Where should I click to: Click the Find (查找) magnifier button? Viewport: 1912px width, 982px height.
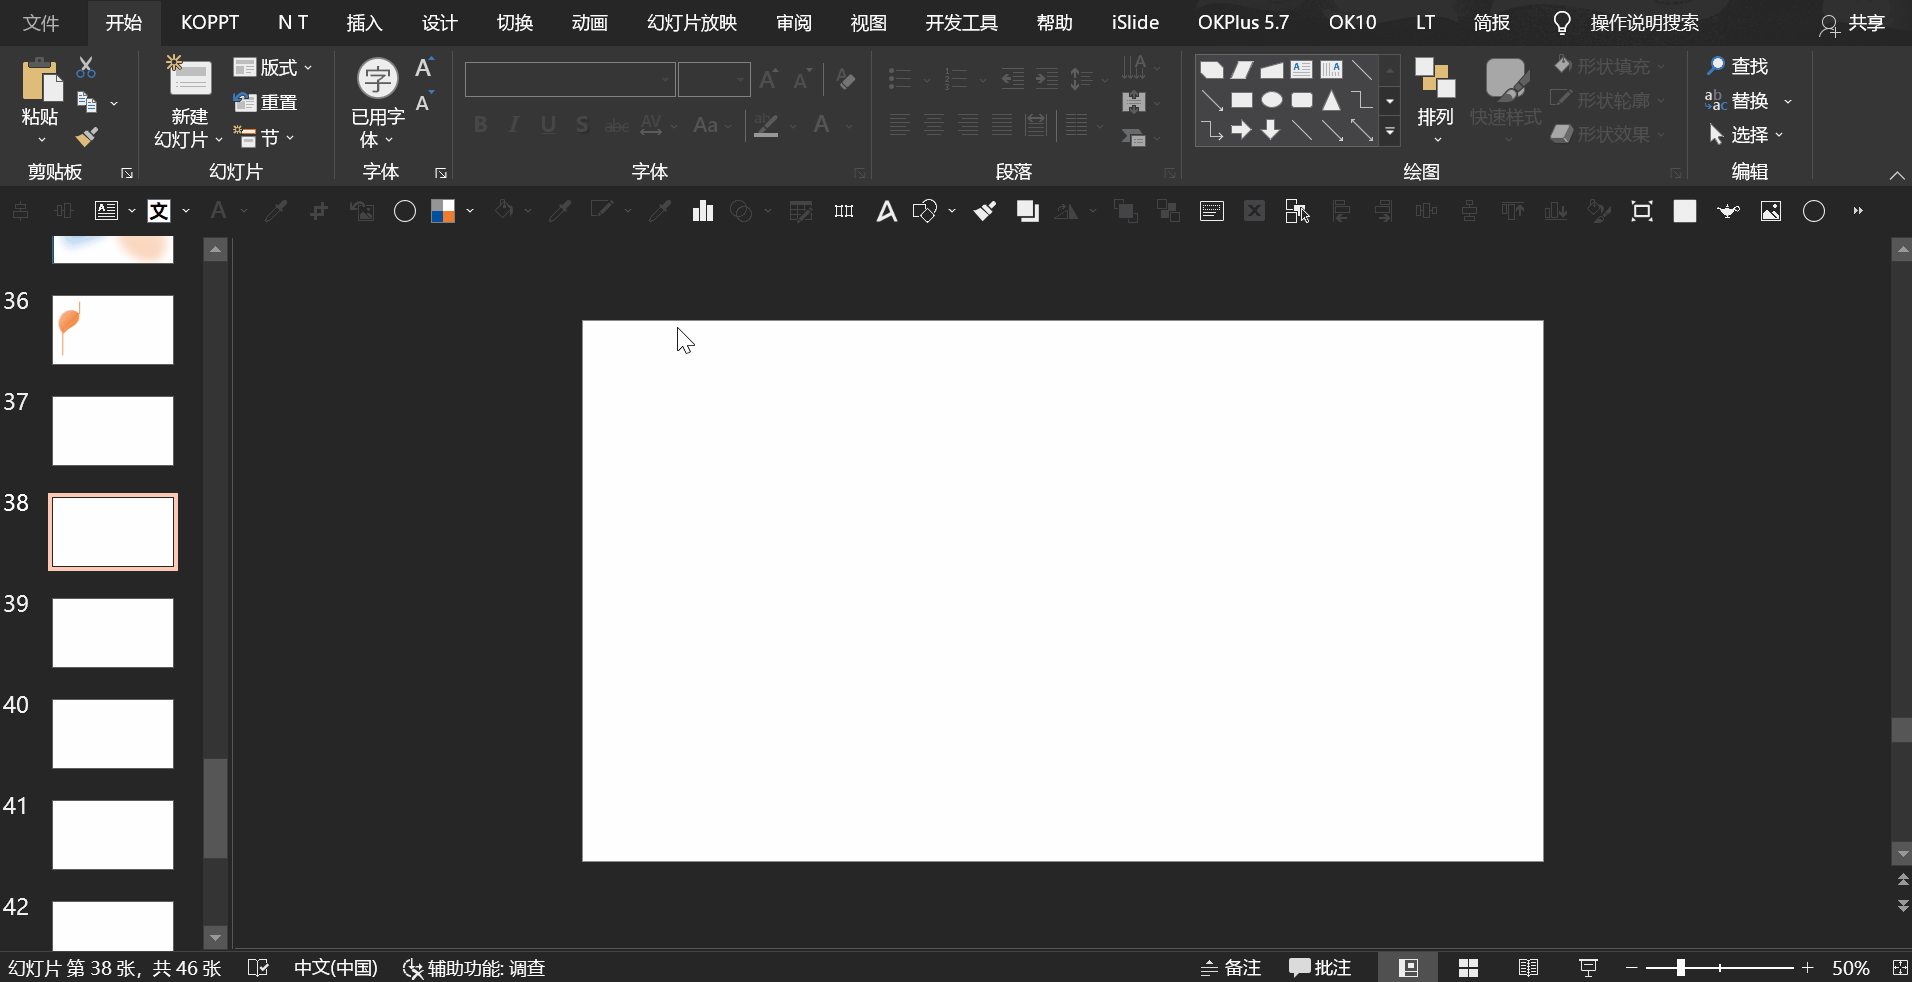[x=1738, y=66]
